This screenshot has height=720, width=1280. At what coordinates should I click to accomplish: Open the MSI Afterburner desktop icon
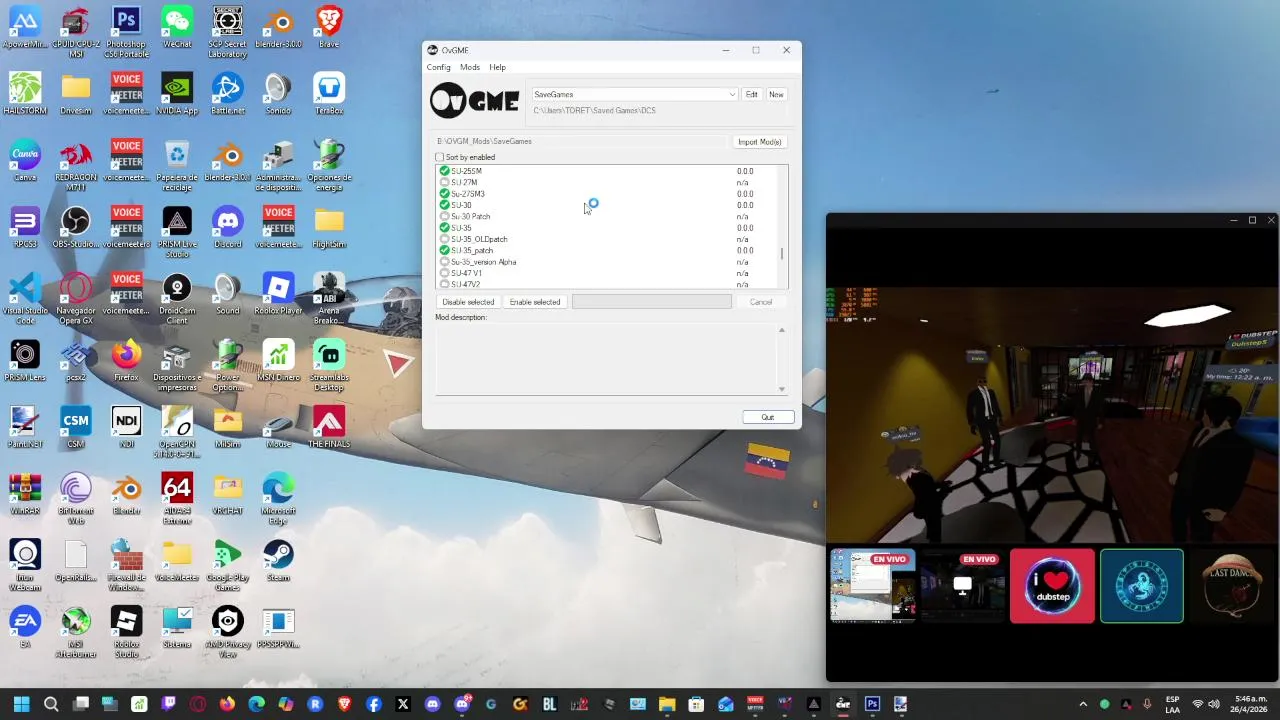point(75,633)
